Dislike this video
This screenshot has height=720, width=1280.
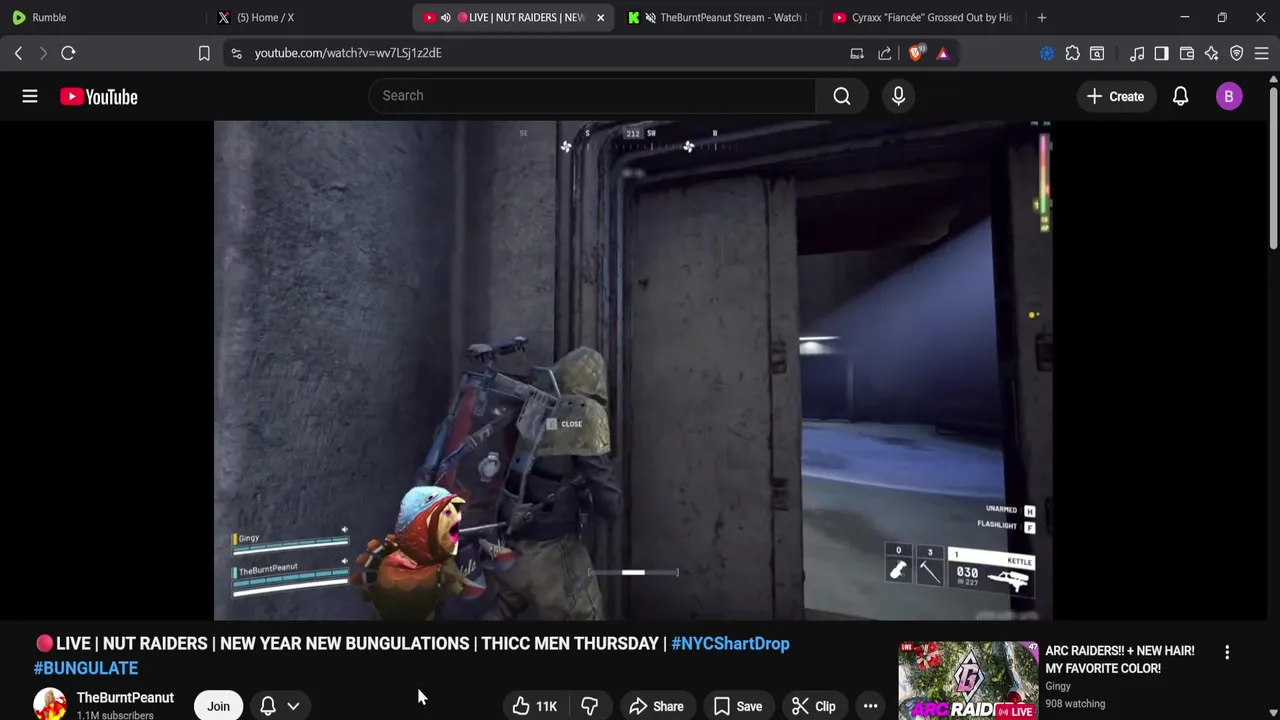pos(590,706)
